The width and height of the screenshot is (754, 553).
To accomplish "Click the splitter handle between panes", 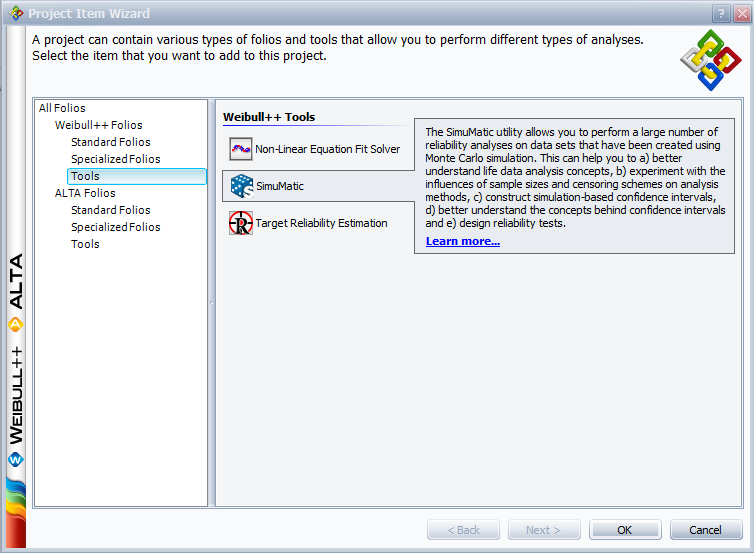I will pyautogui.click(x=212, y=303).
